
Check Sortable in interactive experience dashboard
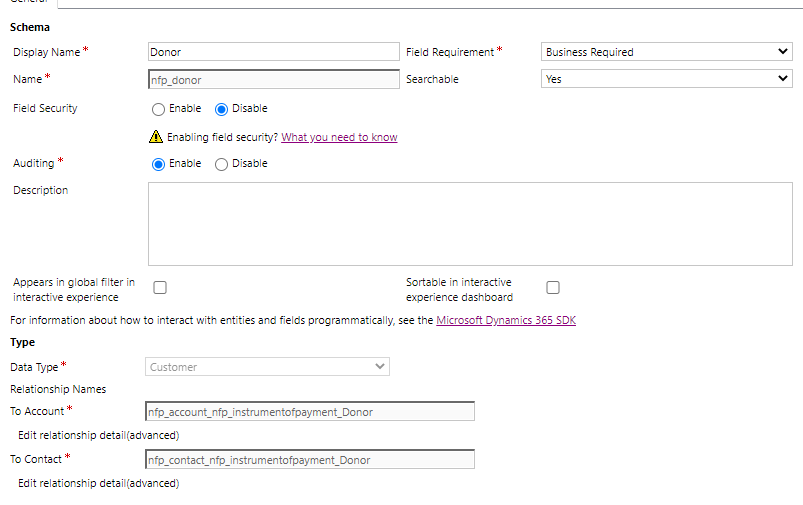pyautogui.click(x=553, y=288)
